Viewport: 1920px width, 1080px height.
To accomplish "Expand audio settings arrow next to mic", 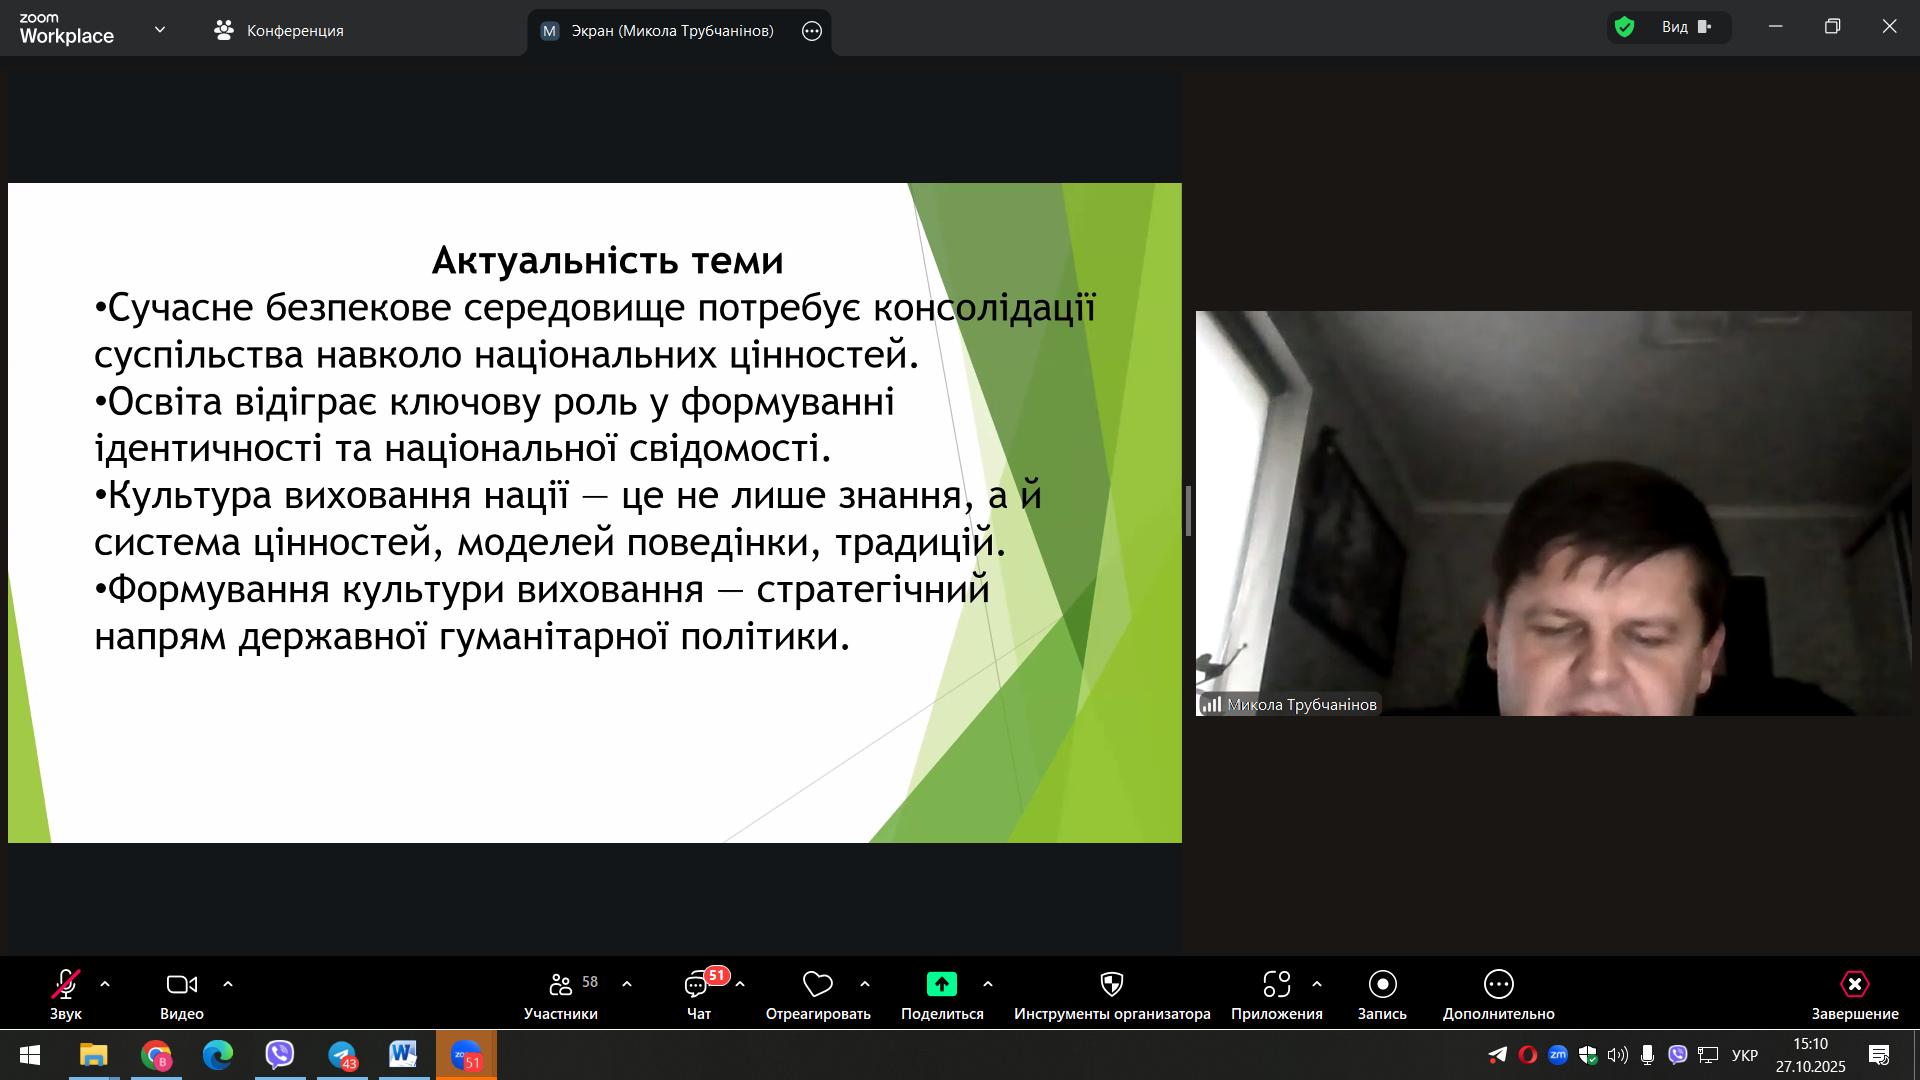I will [x=105, y=985].
